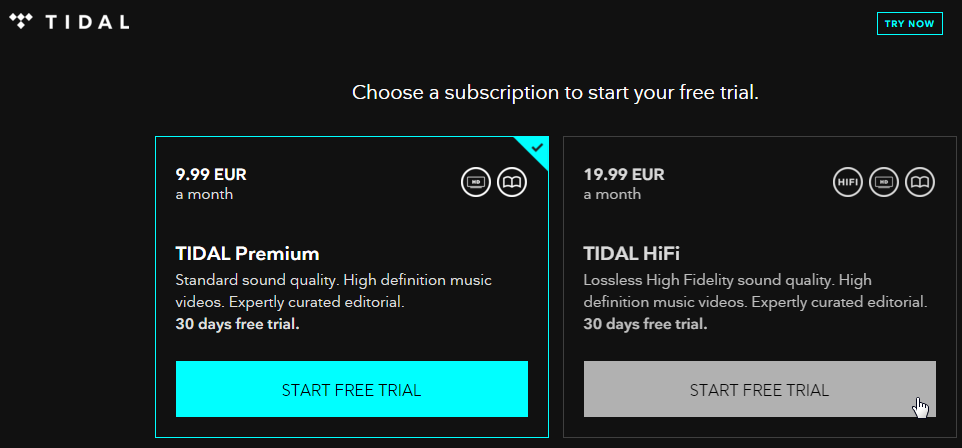Click the HIFI badge icon
Screen dimensions: 962x448
847,182
